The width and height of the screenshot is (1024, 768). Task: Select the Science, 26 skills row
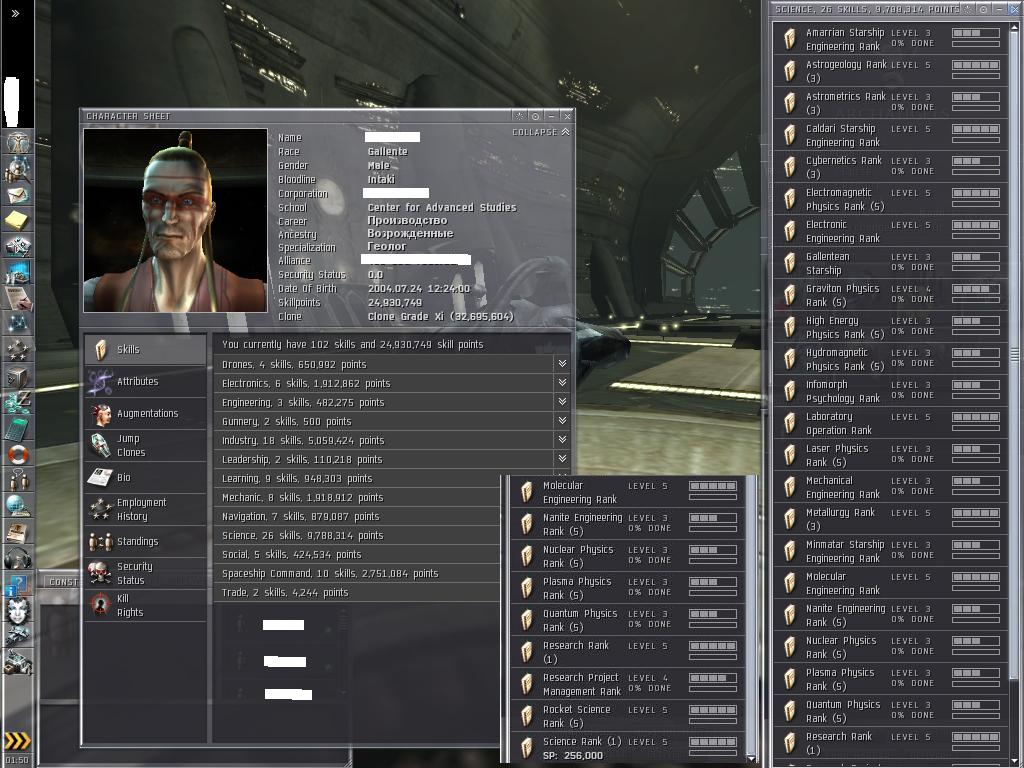(358, 536)
